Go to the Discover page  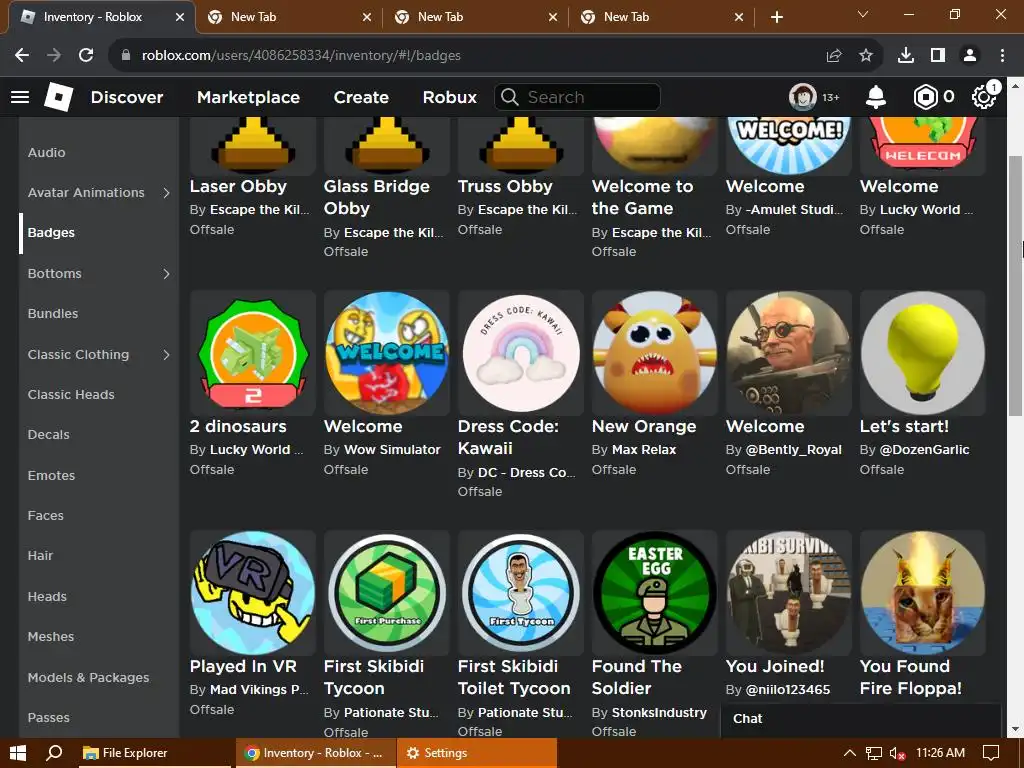tap(127, 97)
